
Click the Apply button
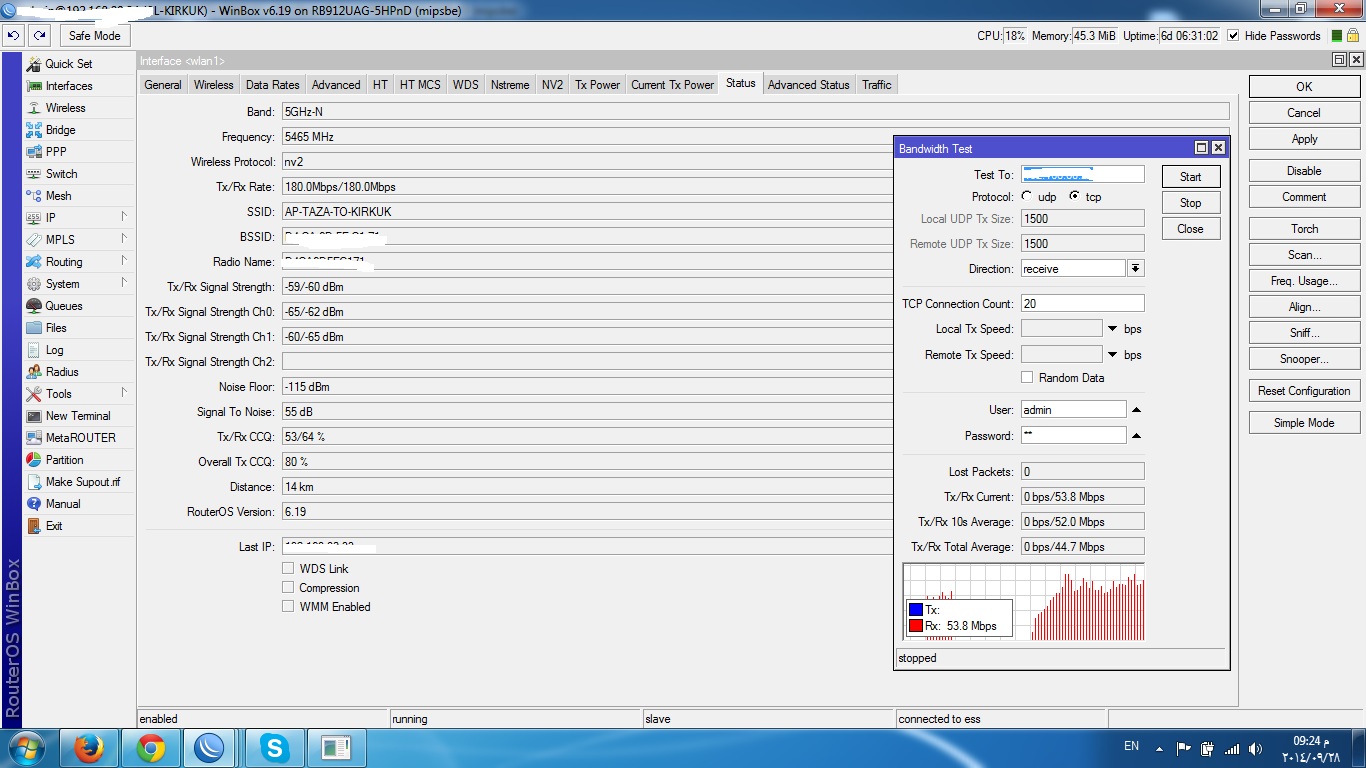click(1304, 139)
